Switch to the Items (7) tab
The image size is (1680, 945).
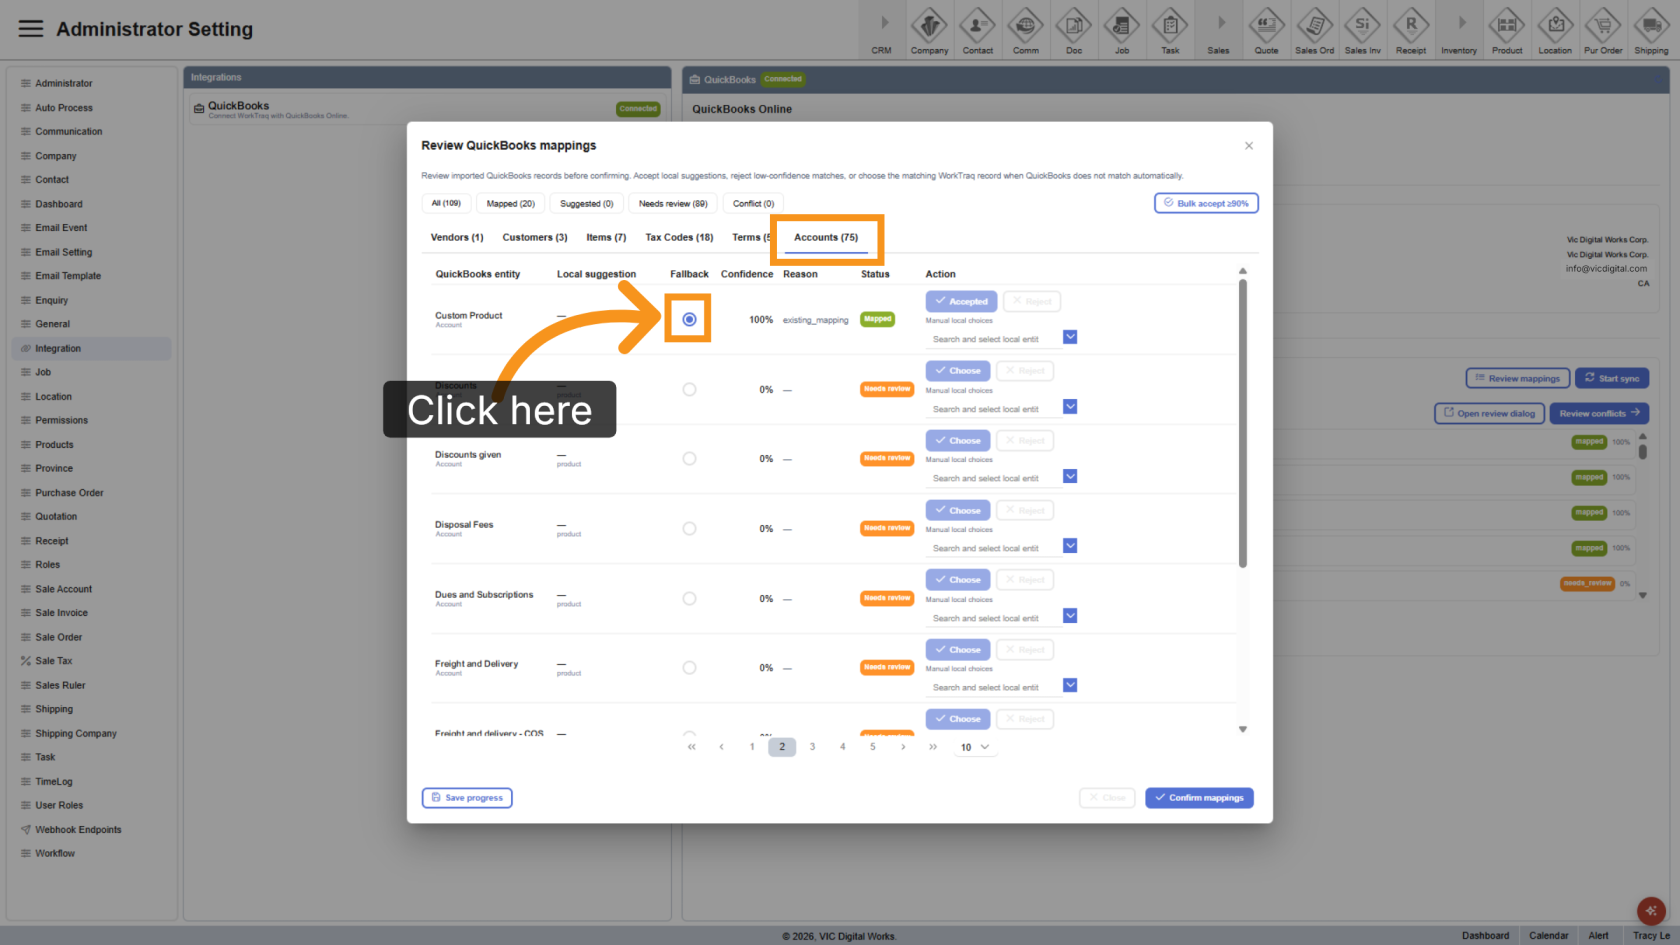click(x=606, y=237)
